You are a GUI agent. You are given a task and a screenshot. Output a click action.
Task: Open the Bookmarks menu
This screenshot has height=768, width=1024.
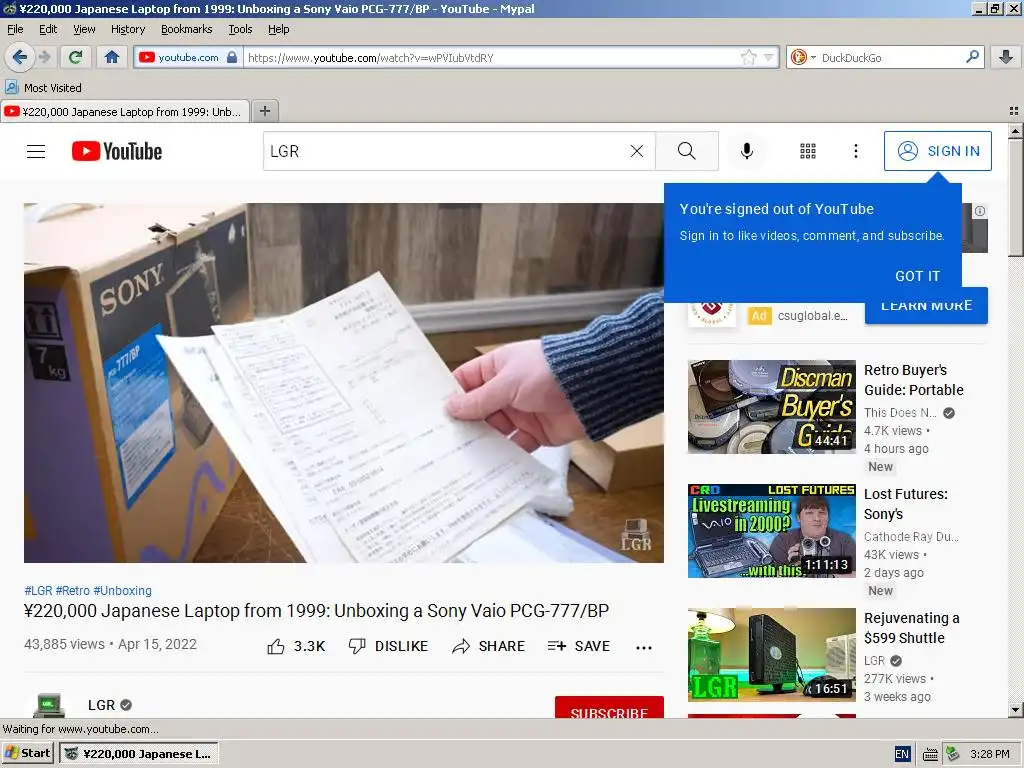[187, 29]
